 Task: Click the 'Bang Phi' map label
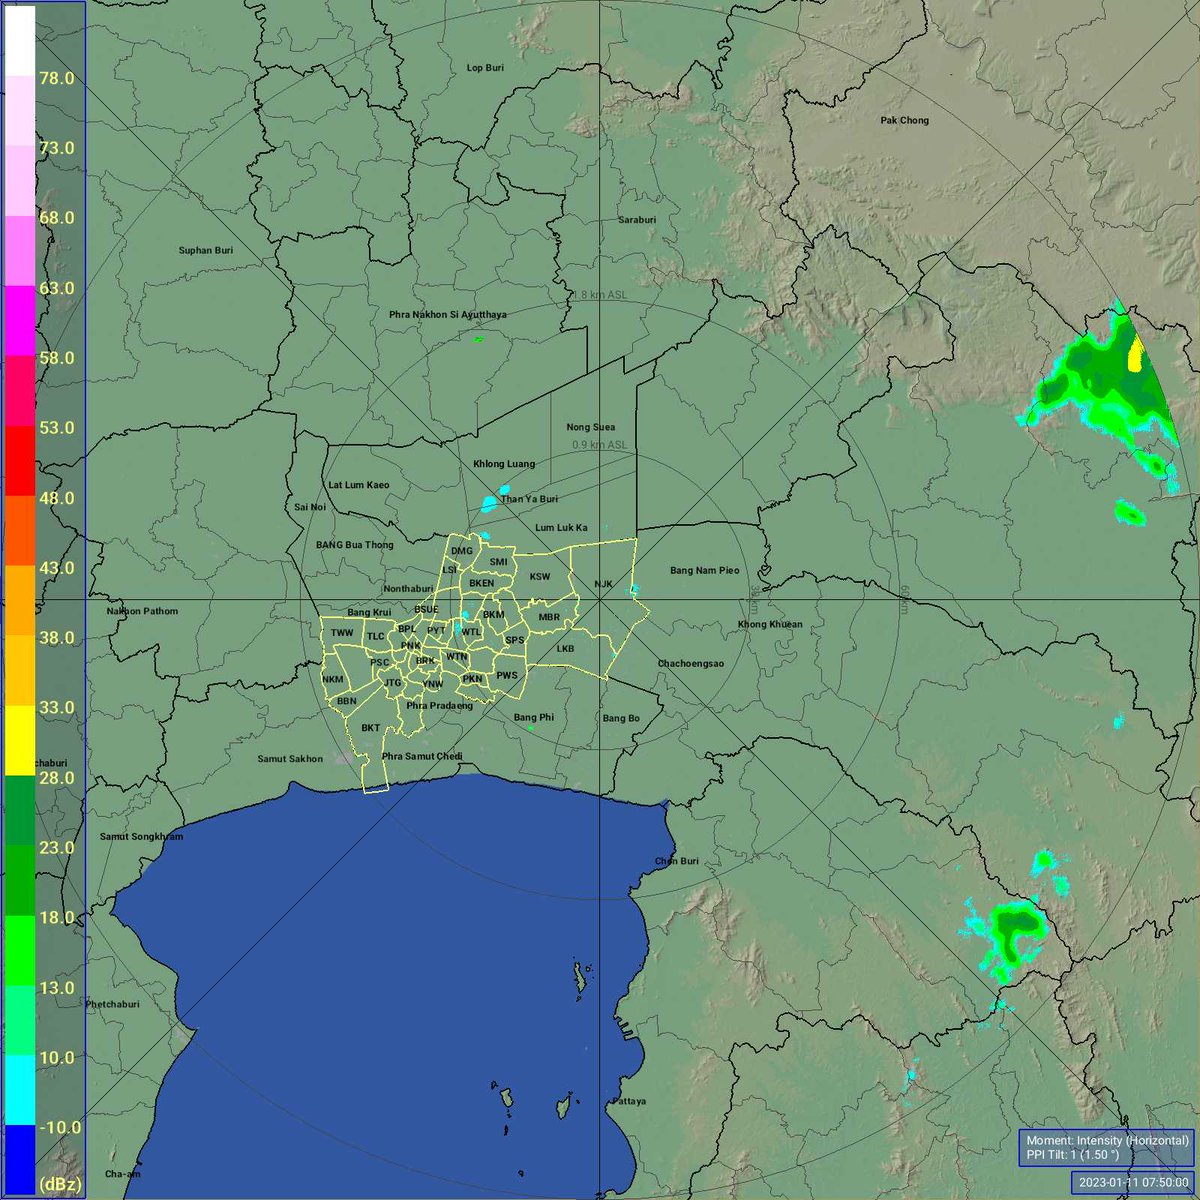tap(533, 718)
